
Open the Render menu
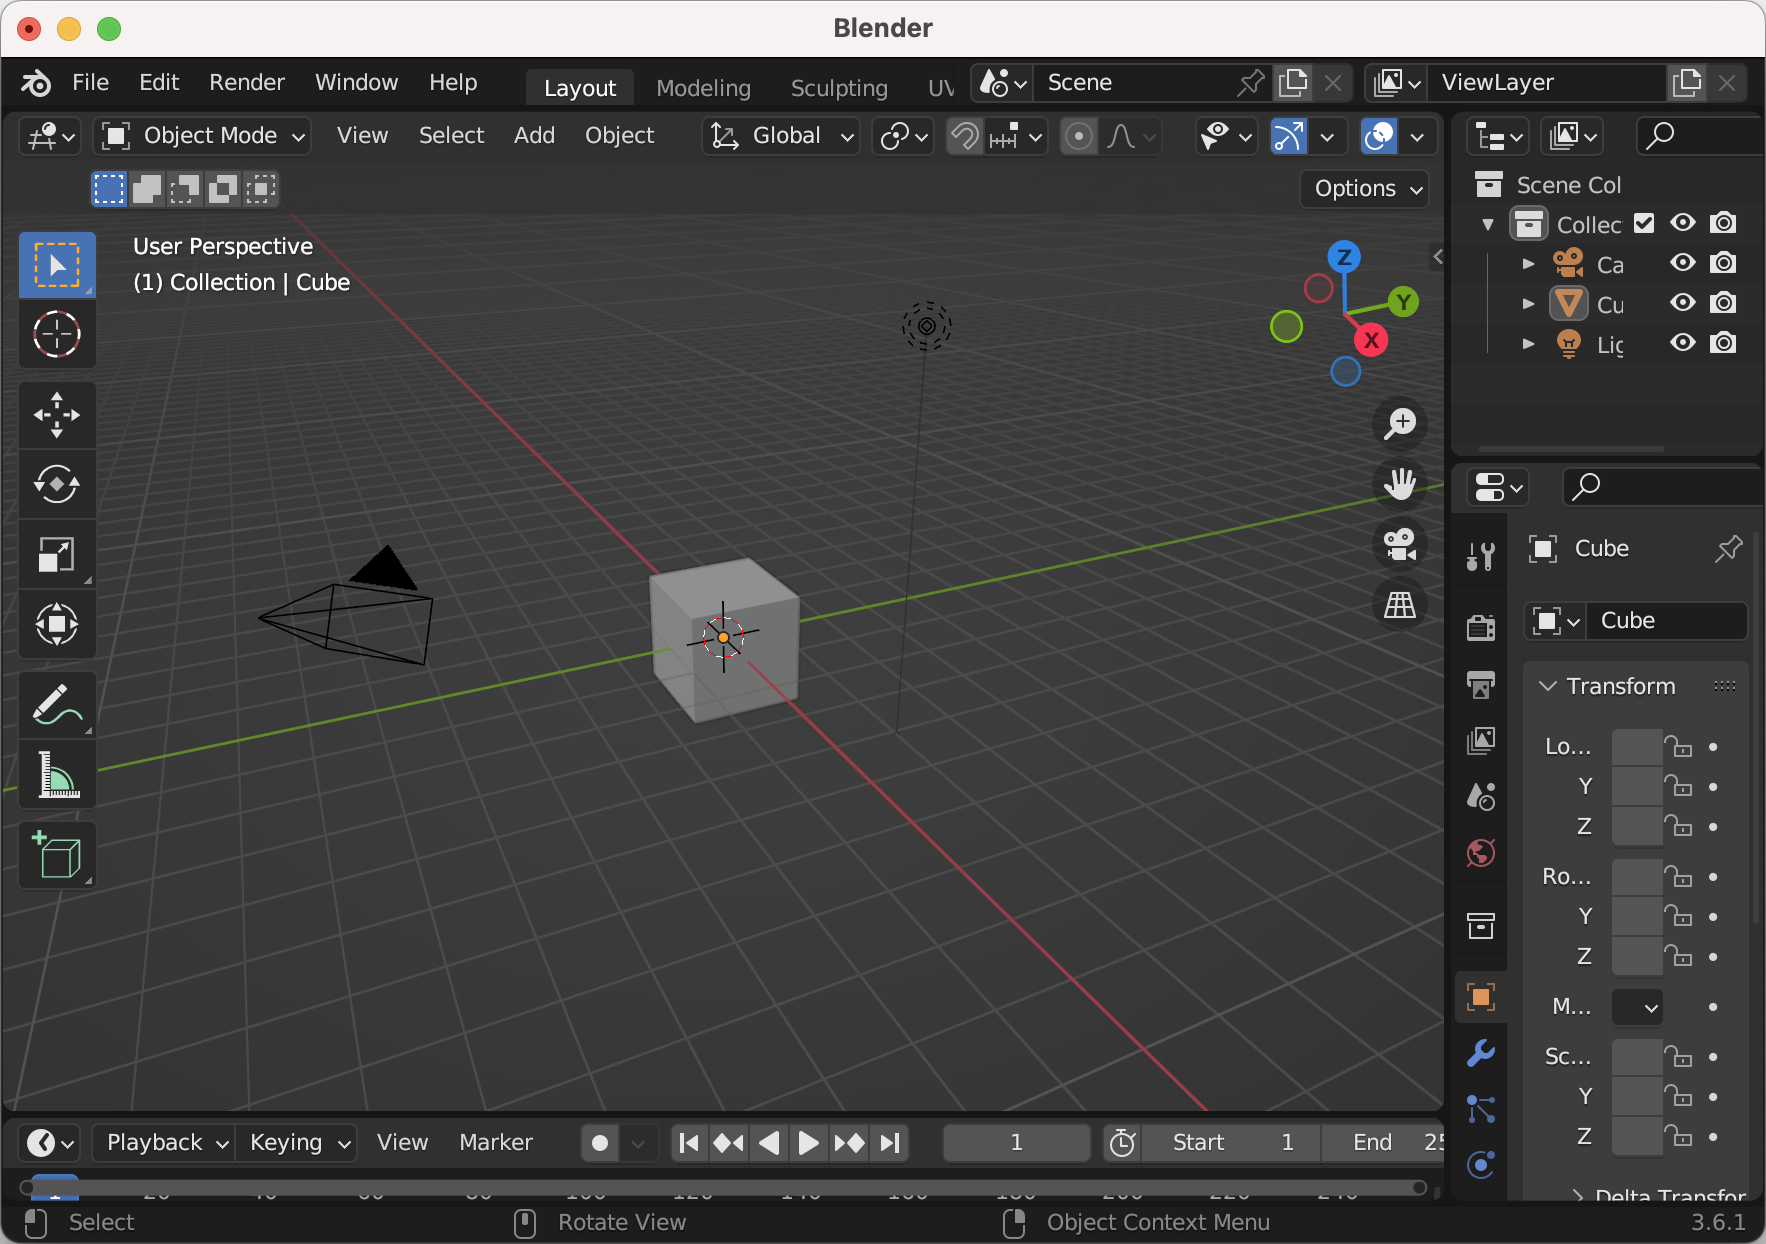(x=247, y=83)
